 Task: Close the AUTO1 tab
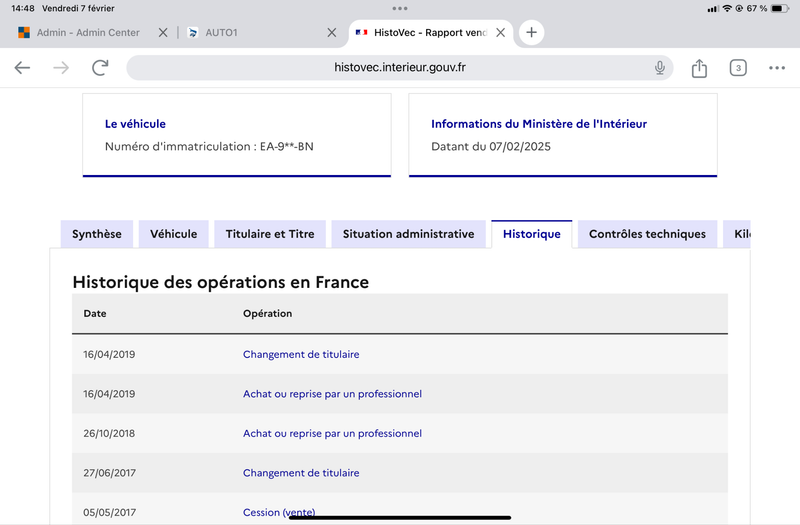click(332, 33)
